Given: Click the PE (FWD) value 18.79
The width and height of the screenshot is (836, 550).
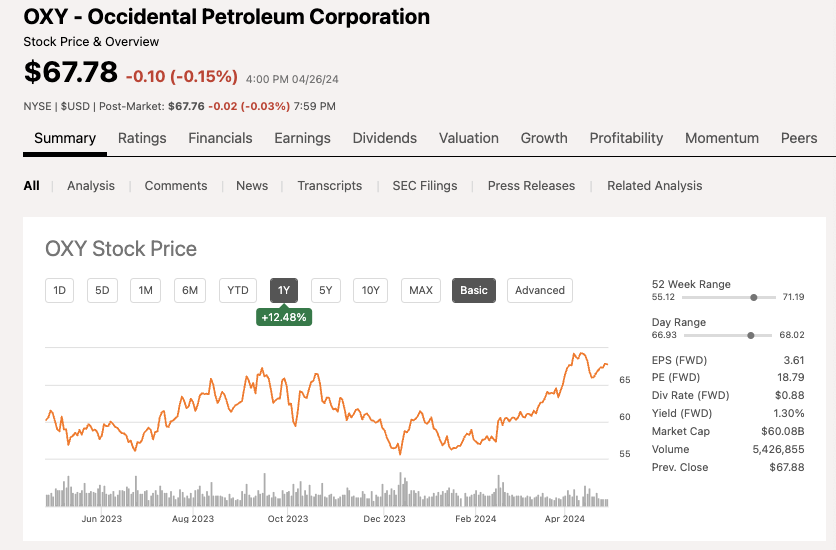Looking at the screenshot, I should coord(791,377).
